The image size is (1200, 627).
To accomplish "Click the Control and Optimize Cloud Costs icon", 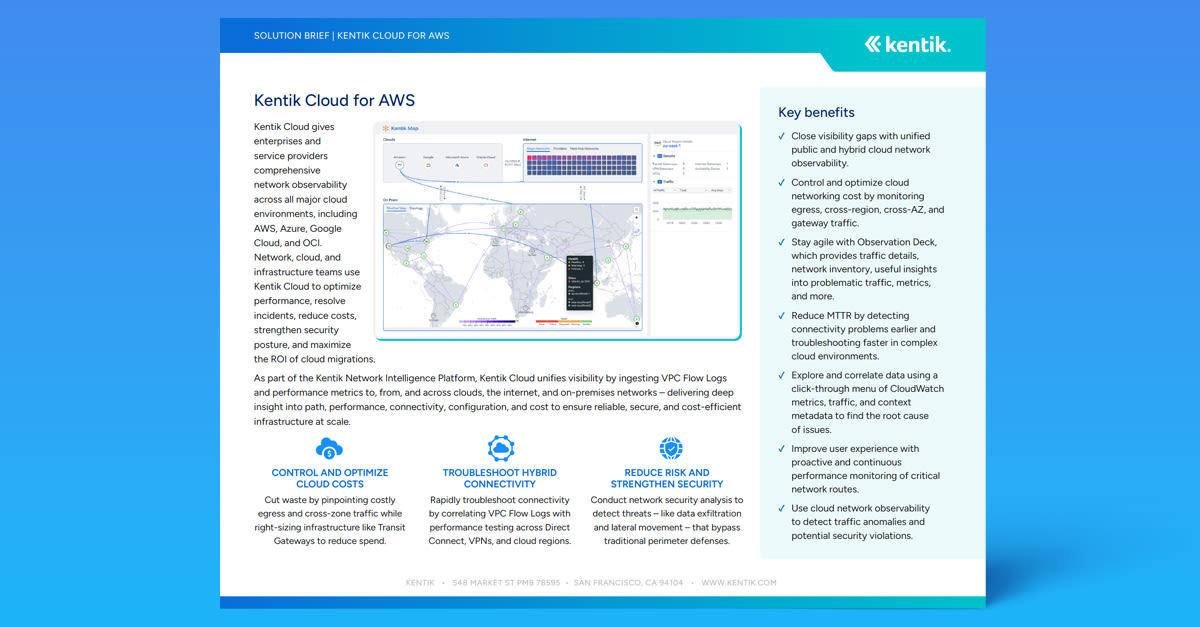I will [329, 448].
